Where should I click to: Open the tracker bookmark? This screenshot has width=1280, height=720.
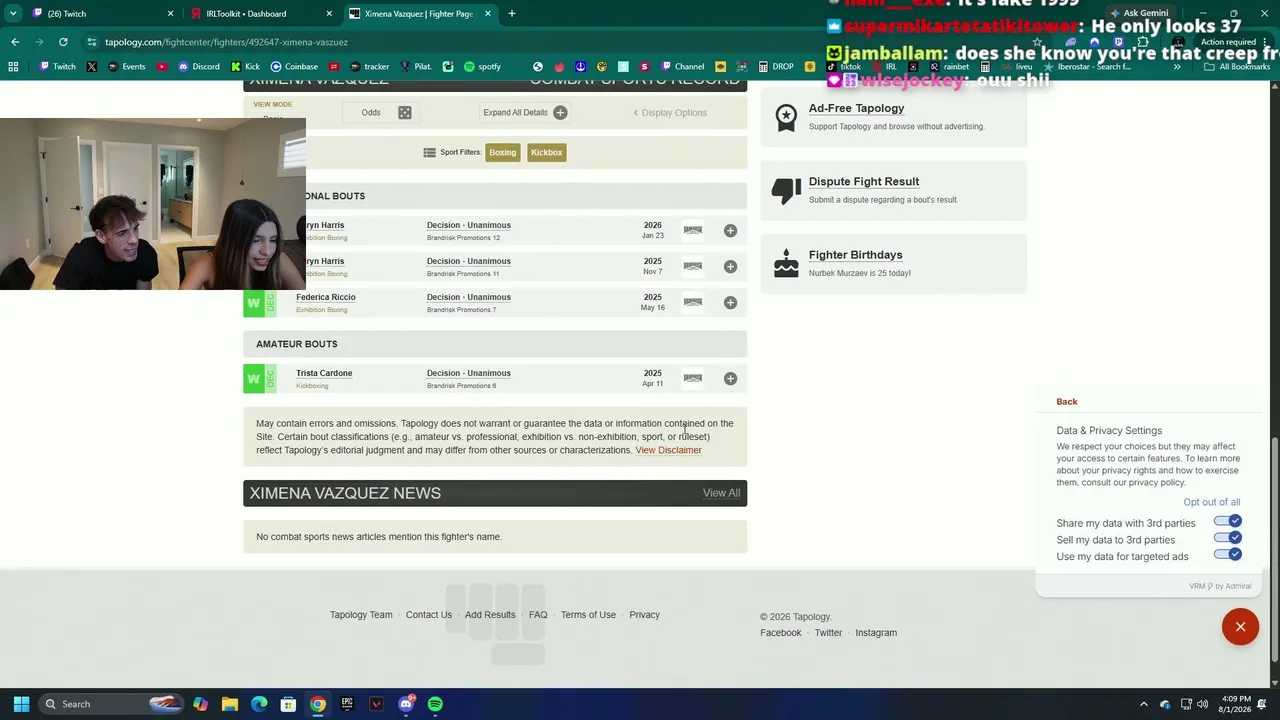tap(369, 67)
